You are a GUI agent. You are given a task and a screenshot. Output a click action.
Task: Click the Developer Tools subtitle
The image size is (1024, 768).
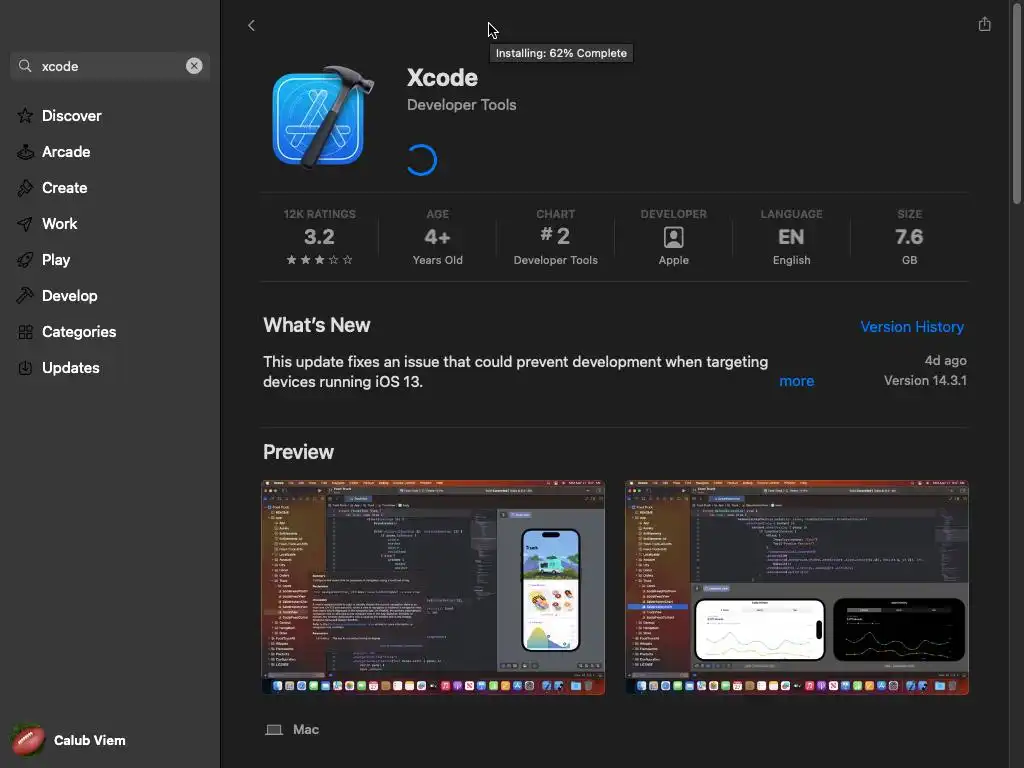point(462,104)
